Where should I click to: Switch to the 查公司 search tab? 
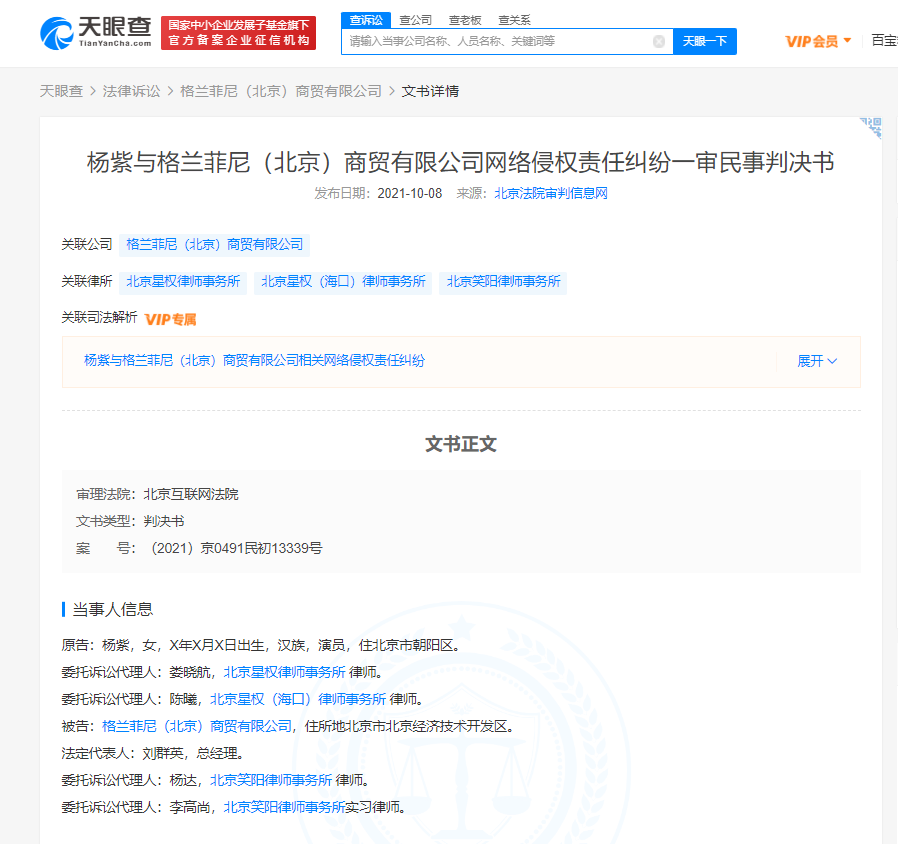click(415, 19)
